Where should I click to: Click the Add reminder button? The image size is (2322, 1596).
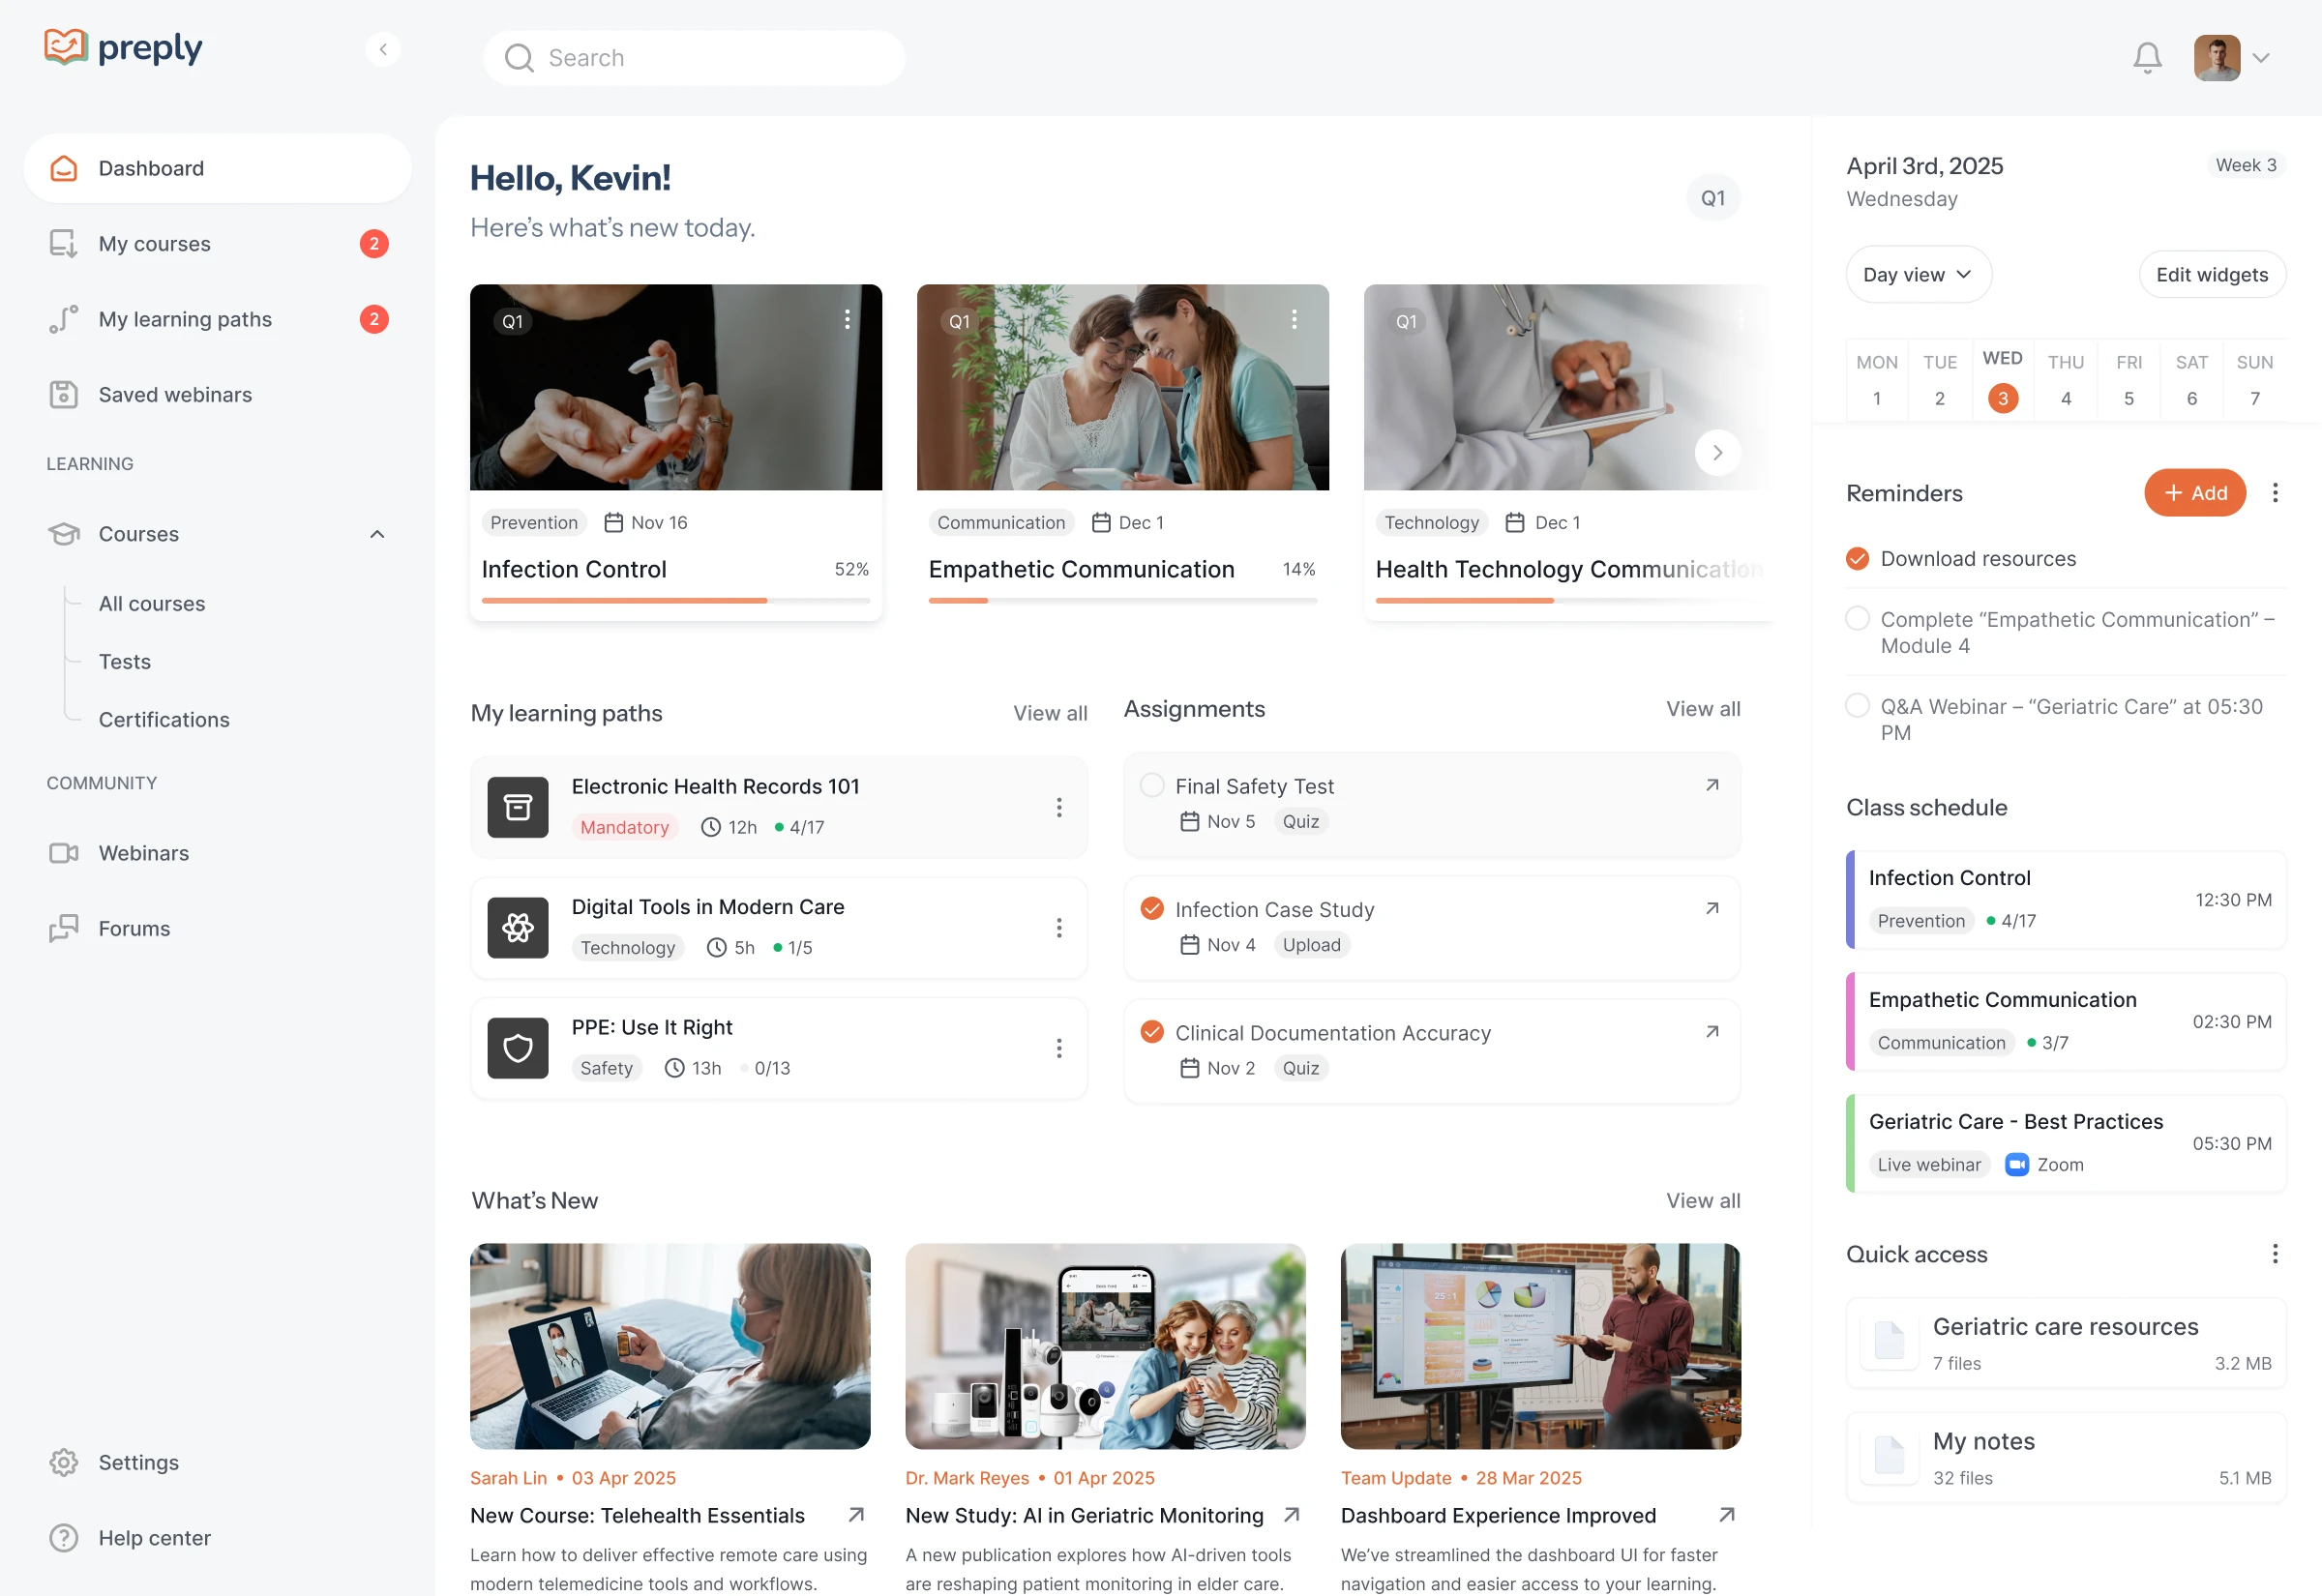2194,493
